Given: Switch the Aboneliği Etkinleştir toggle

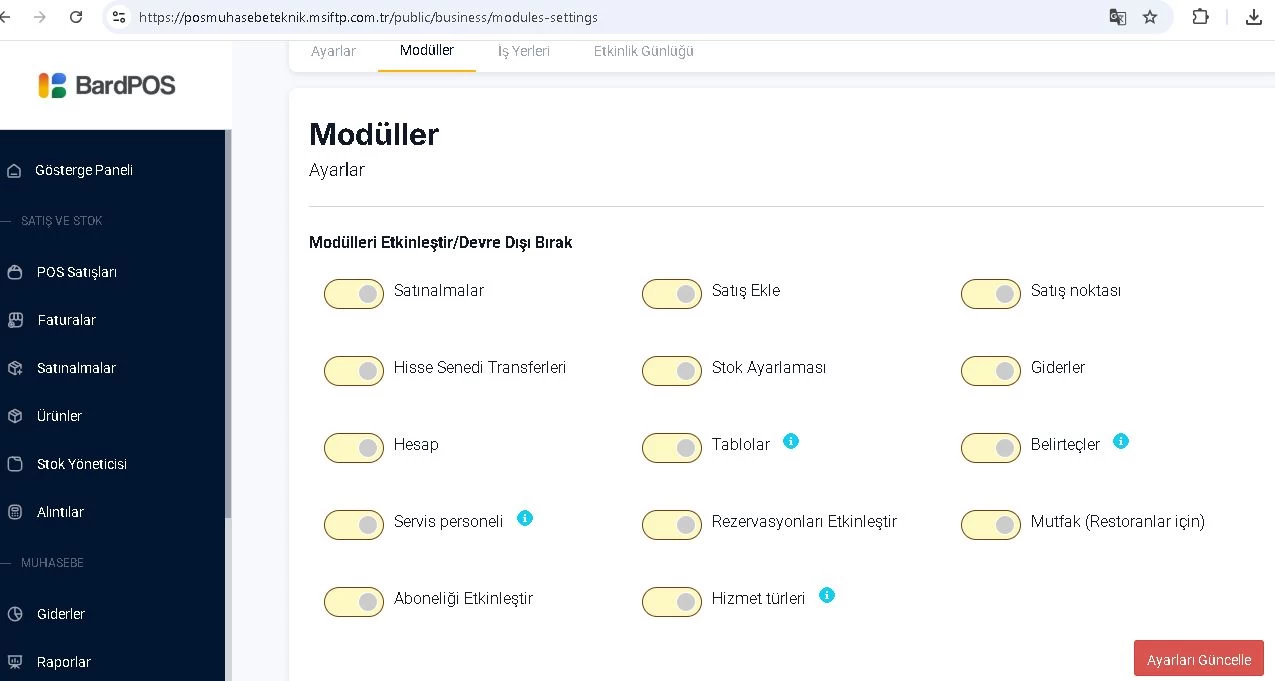Looking at the screenshot, I should tap(354, 602).
